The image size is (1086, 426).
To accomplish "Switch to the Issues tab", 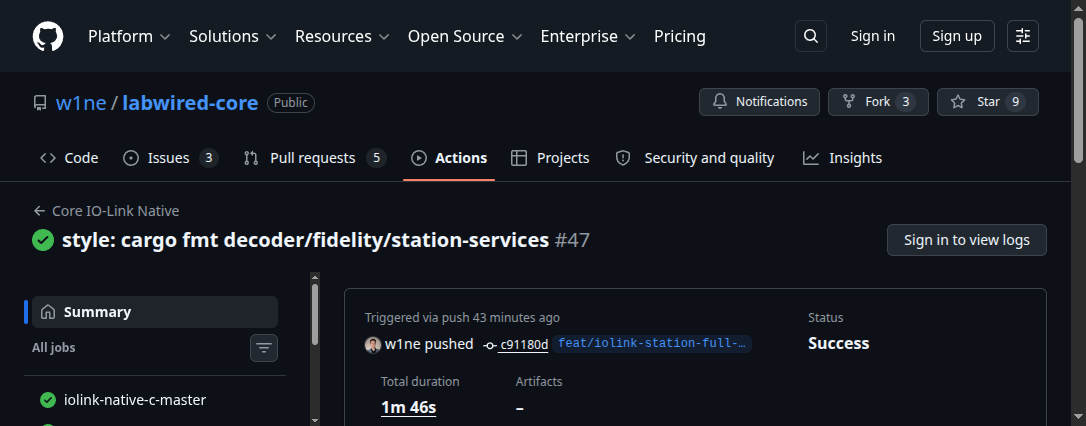I will (x=170, y=158).
